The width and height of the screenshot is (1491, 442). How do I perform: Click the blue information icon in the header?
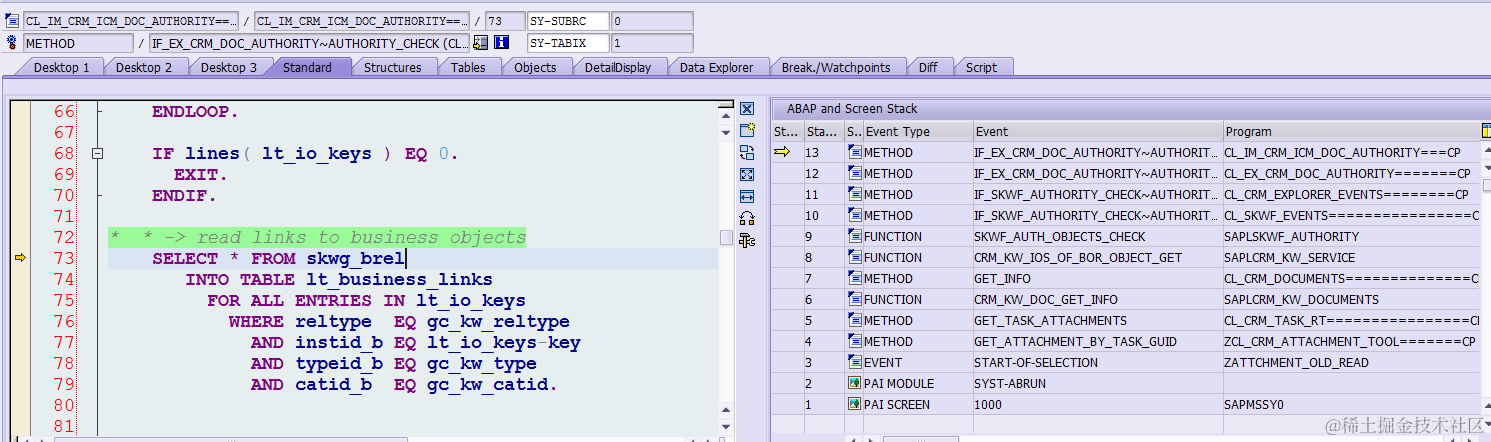[x=501, y=43]
